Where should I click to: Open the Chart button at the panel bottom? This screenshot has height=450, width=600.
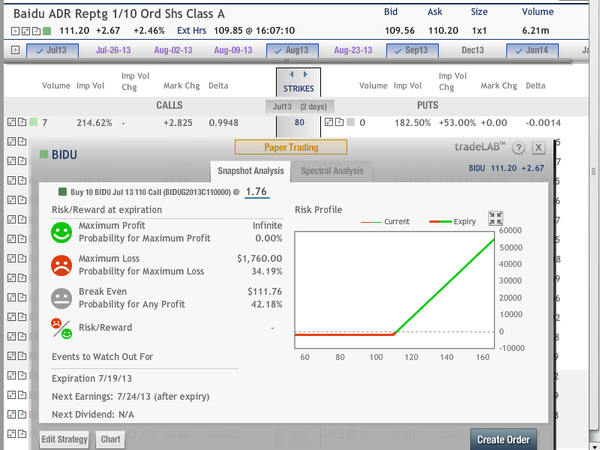111,439
